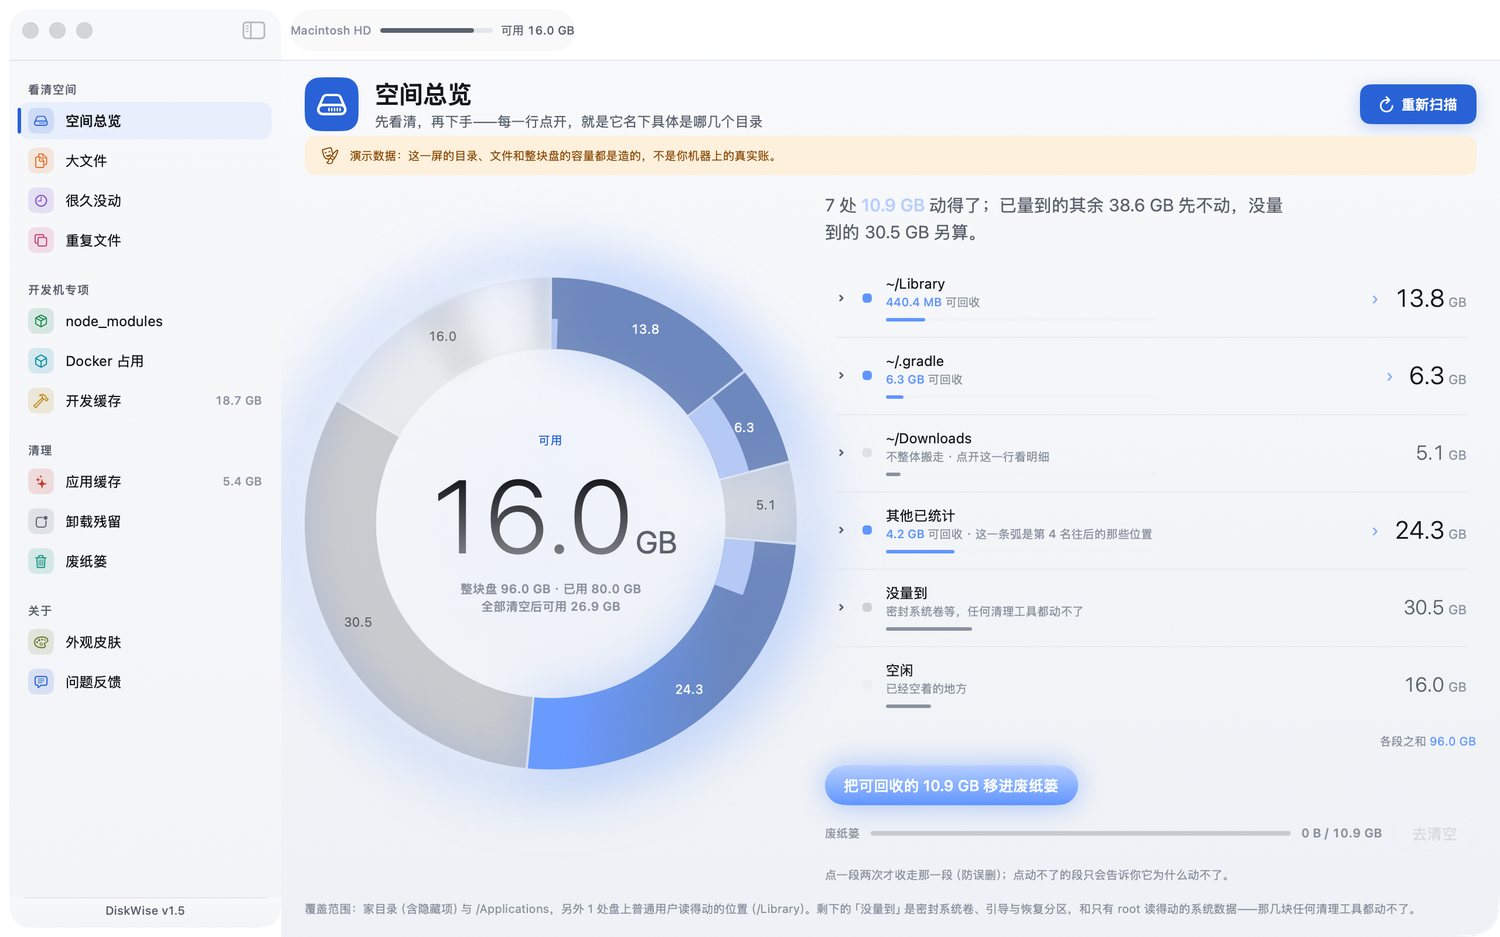This screenshot has width=1500, height=937.
Task: Click the node_modules cube icon
Action: pyautogui.click(x=41, y=321)
